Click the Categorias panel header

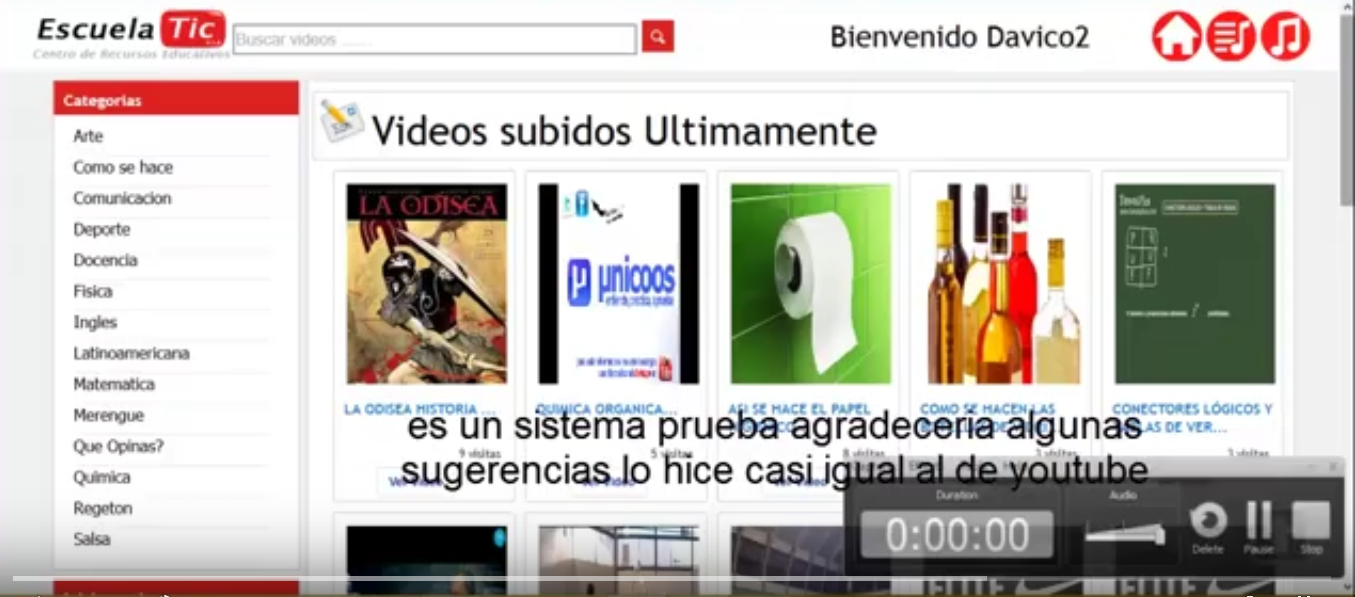(x=176, y=100)
